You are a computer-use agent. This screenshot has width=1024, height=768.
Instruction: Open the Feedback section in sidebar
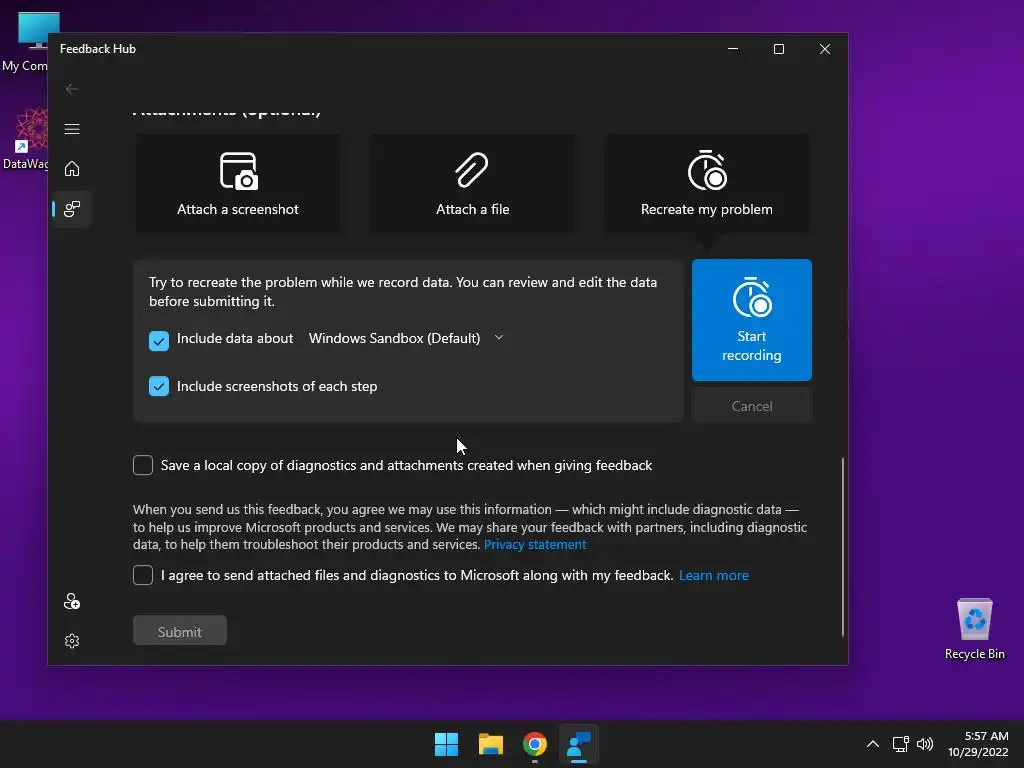[72, 209]
